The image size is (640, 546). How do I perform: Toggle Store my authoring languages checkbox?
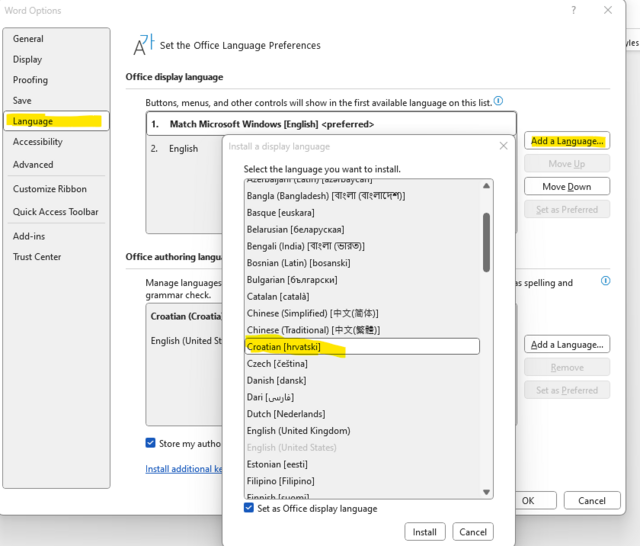[150, 443]
